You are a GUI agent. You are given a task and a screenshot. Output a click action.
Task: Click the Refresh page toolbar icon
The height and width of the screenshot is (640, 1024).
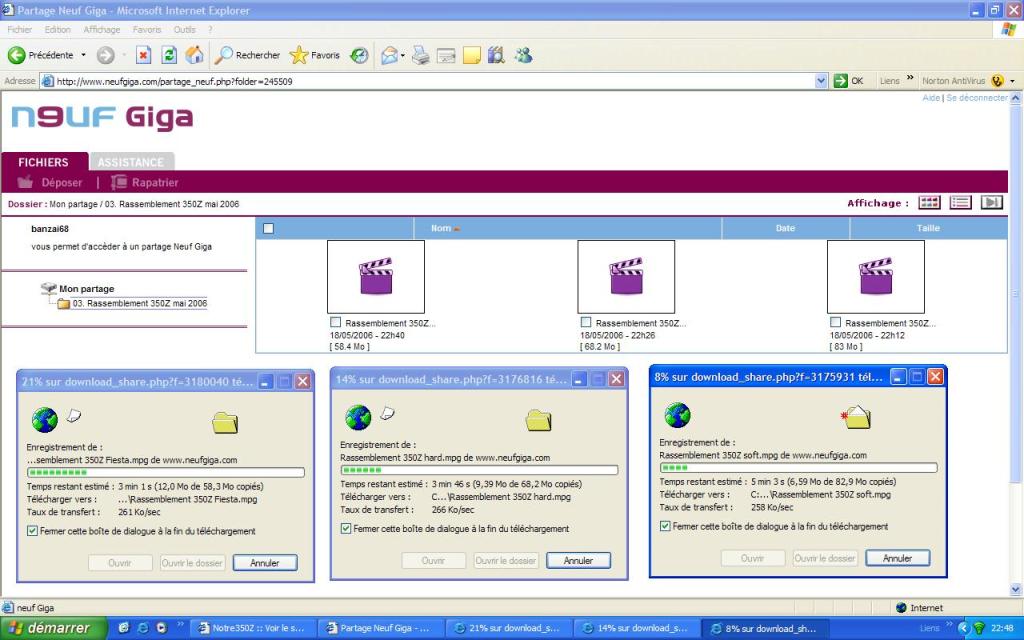[169, 56]
